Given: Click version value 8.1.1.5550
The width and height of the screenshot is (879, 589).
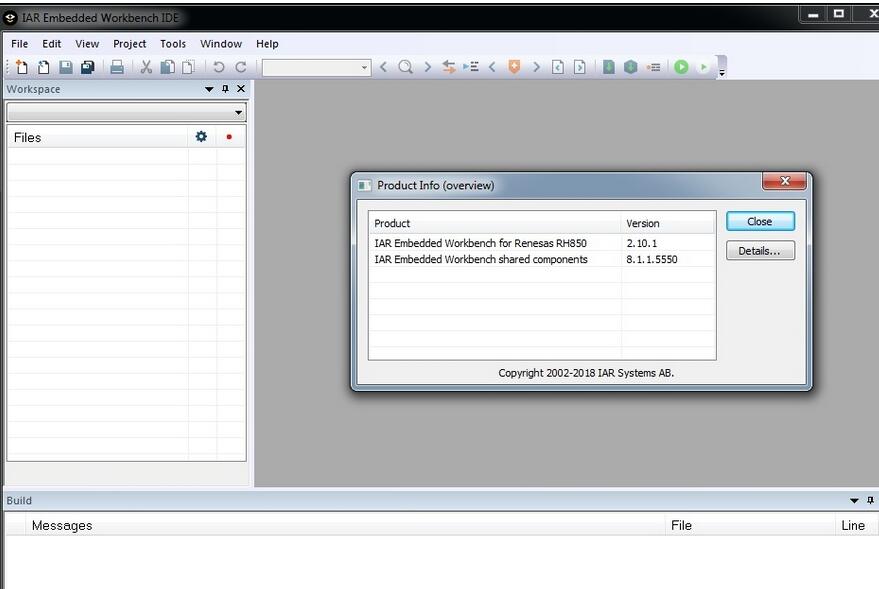Looking at the screenshot, I should tap(652, 259).
